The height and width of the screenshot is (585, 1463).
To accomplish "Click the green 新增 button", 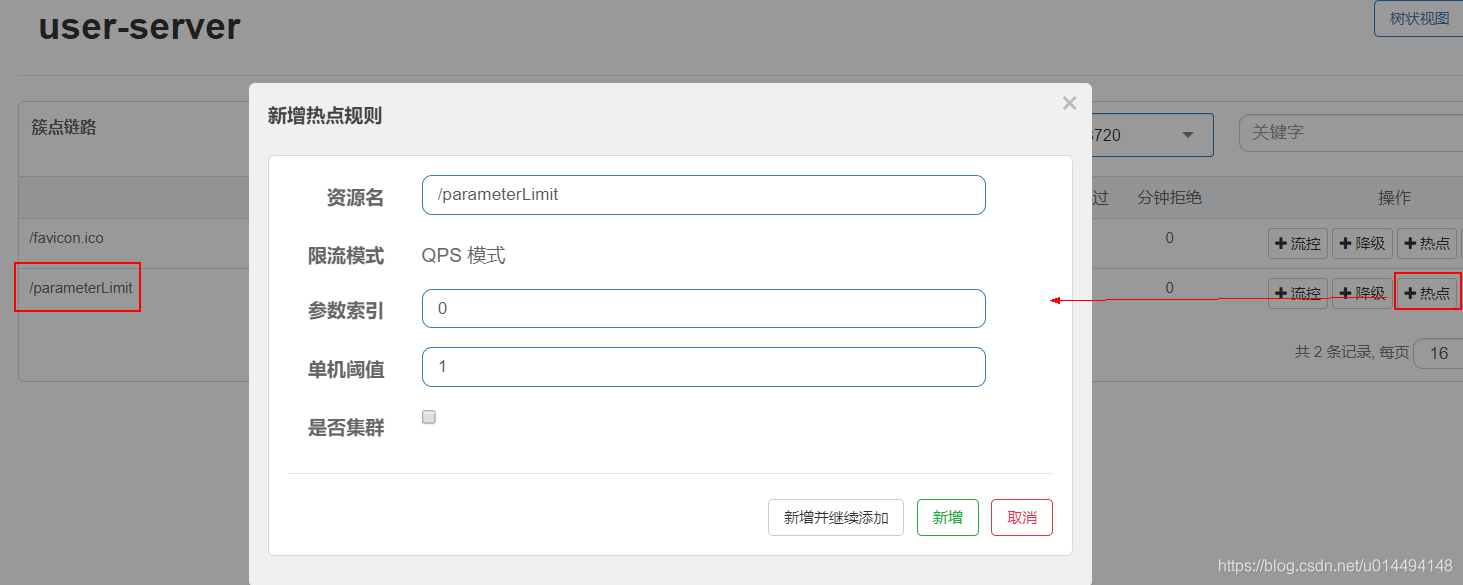I will [947, 517].
